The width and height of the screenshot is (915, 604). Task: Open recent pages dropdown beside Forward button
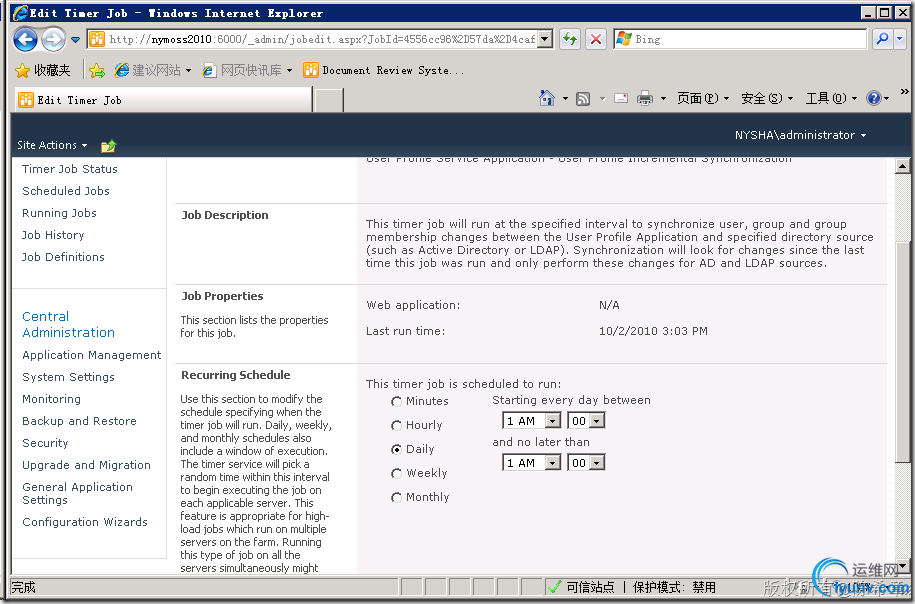[75, 40]
